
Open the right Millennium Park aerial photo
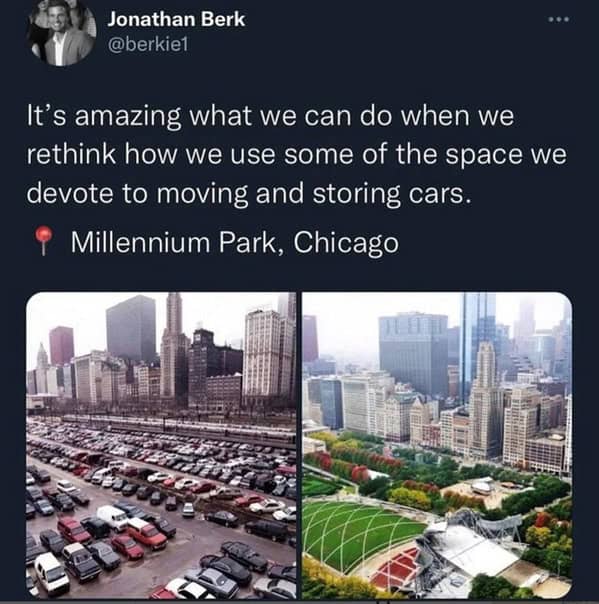tap(437, 445)
